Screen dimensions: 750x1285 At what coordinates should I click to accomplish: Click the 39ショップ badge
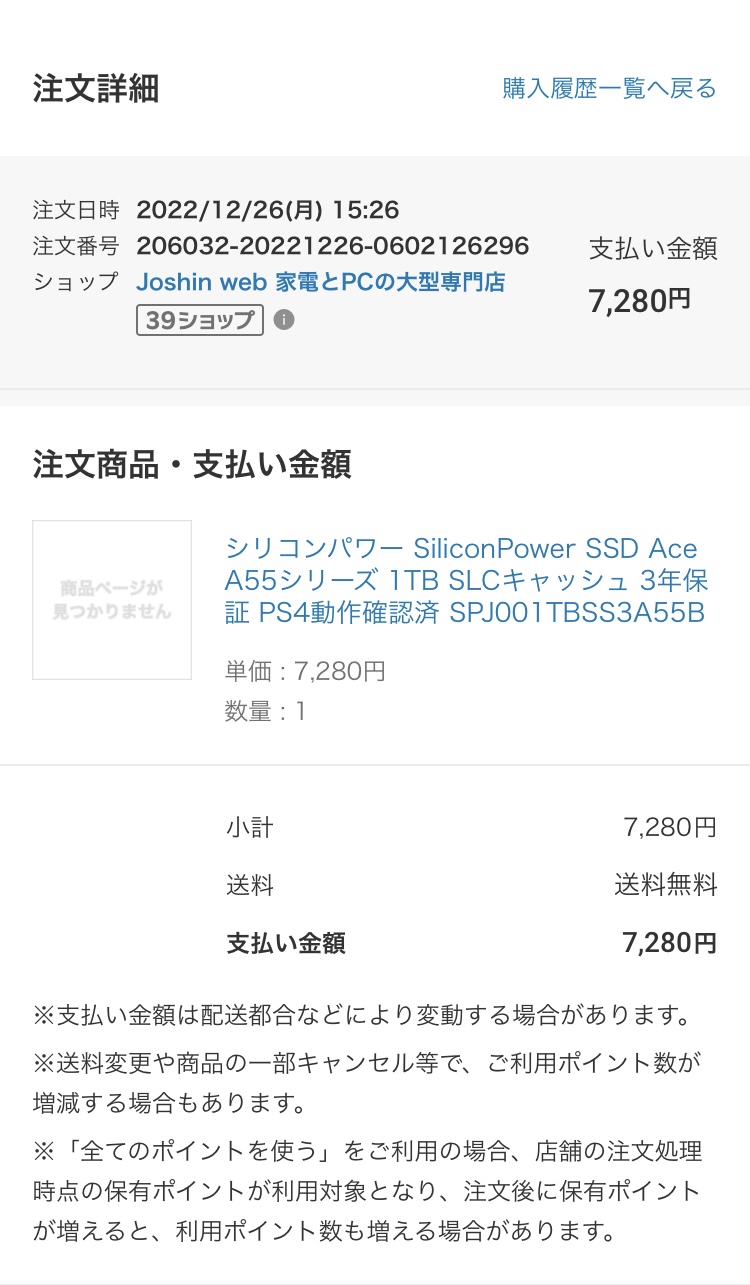pos(200,320)
